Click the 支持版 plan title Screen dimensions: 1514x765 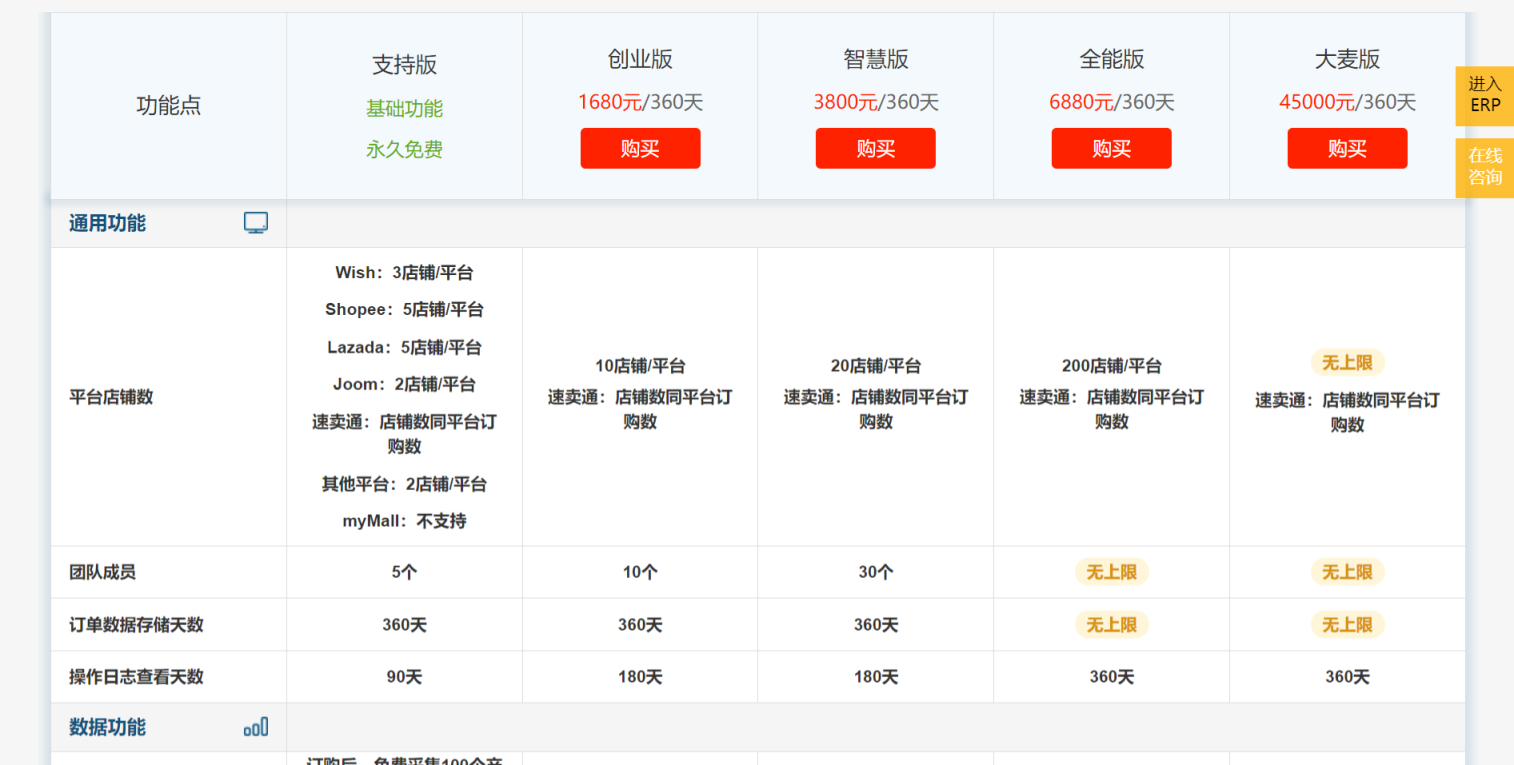tap(404, 65)
